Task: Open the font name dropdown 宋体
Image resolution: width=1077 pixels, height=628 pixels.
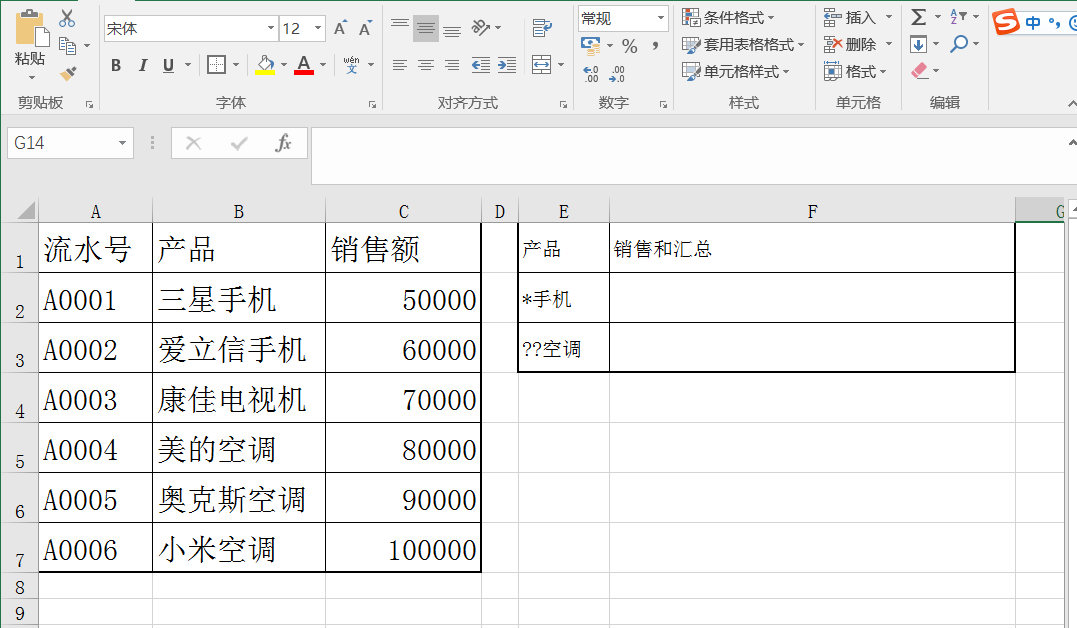Action: (x=271, y=29)
